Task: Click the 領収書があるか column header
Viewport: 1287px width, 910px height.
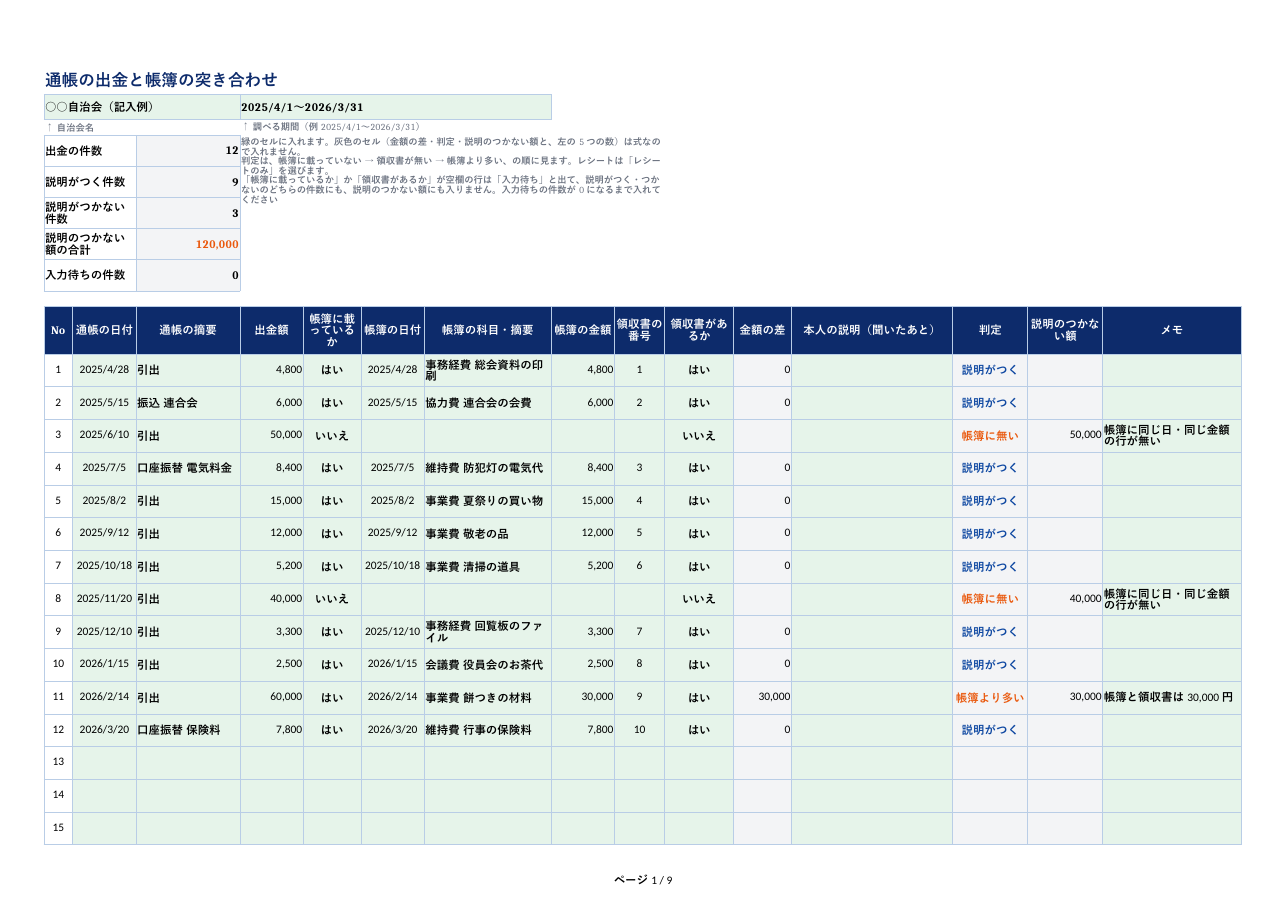Action: point(699,330)
